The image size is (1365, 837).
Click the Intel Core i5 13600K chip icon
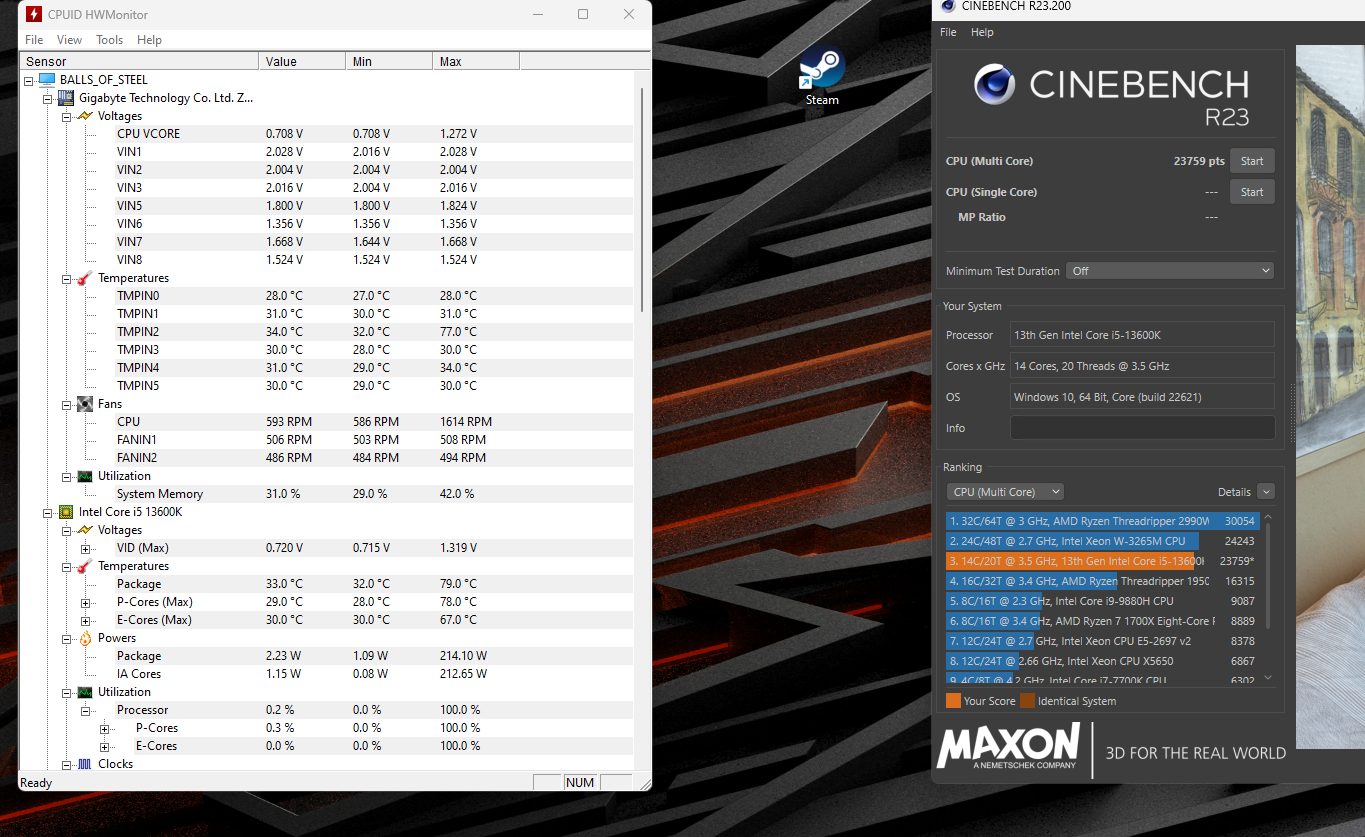tap(66, 512)
